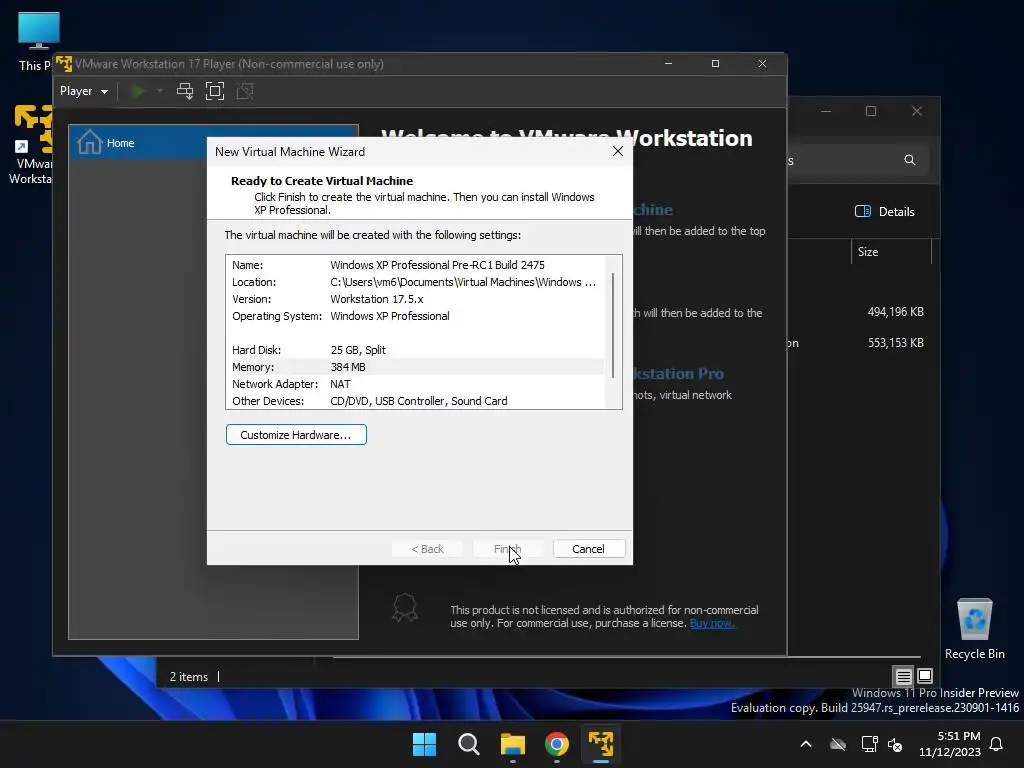Select the 553,153 KB file entry

click(895, 343)
